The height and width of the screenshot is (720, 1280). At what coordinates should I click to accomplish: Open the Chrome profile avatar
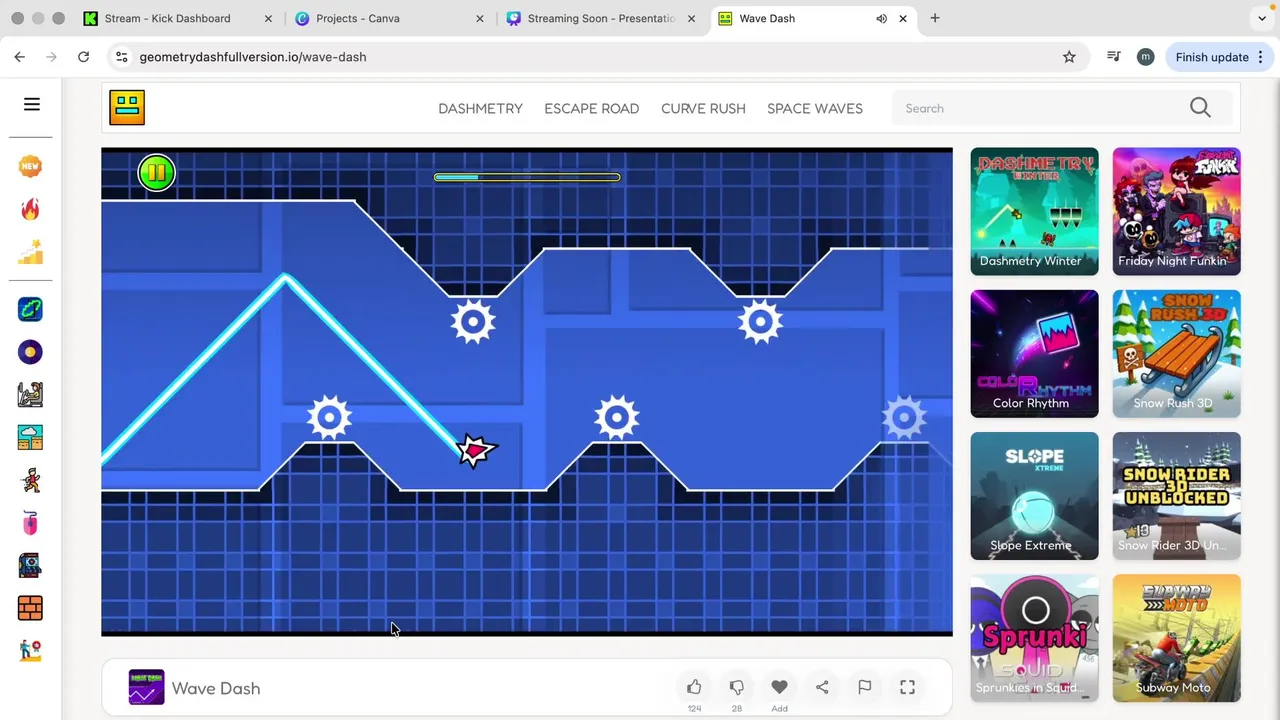1145,57
